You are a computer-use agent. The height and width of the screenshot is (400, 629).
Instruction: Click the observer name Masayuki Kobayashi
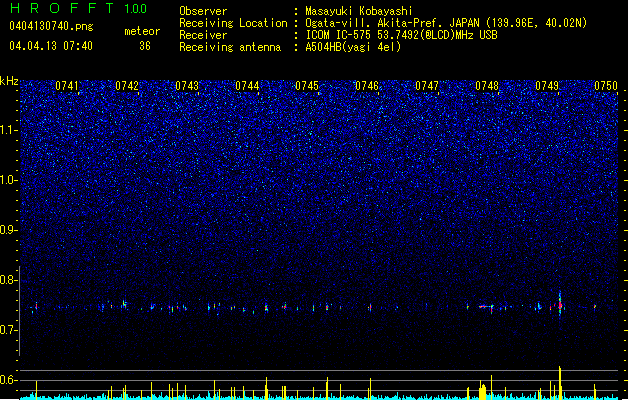point(359,11)
